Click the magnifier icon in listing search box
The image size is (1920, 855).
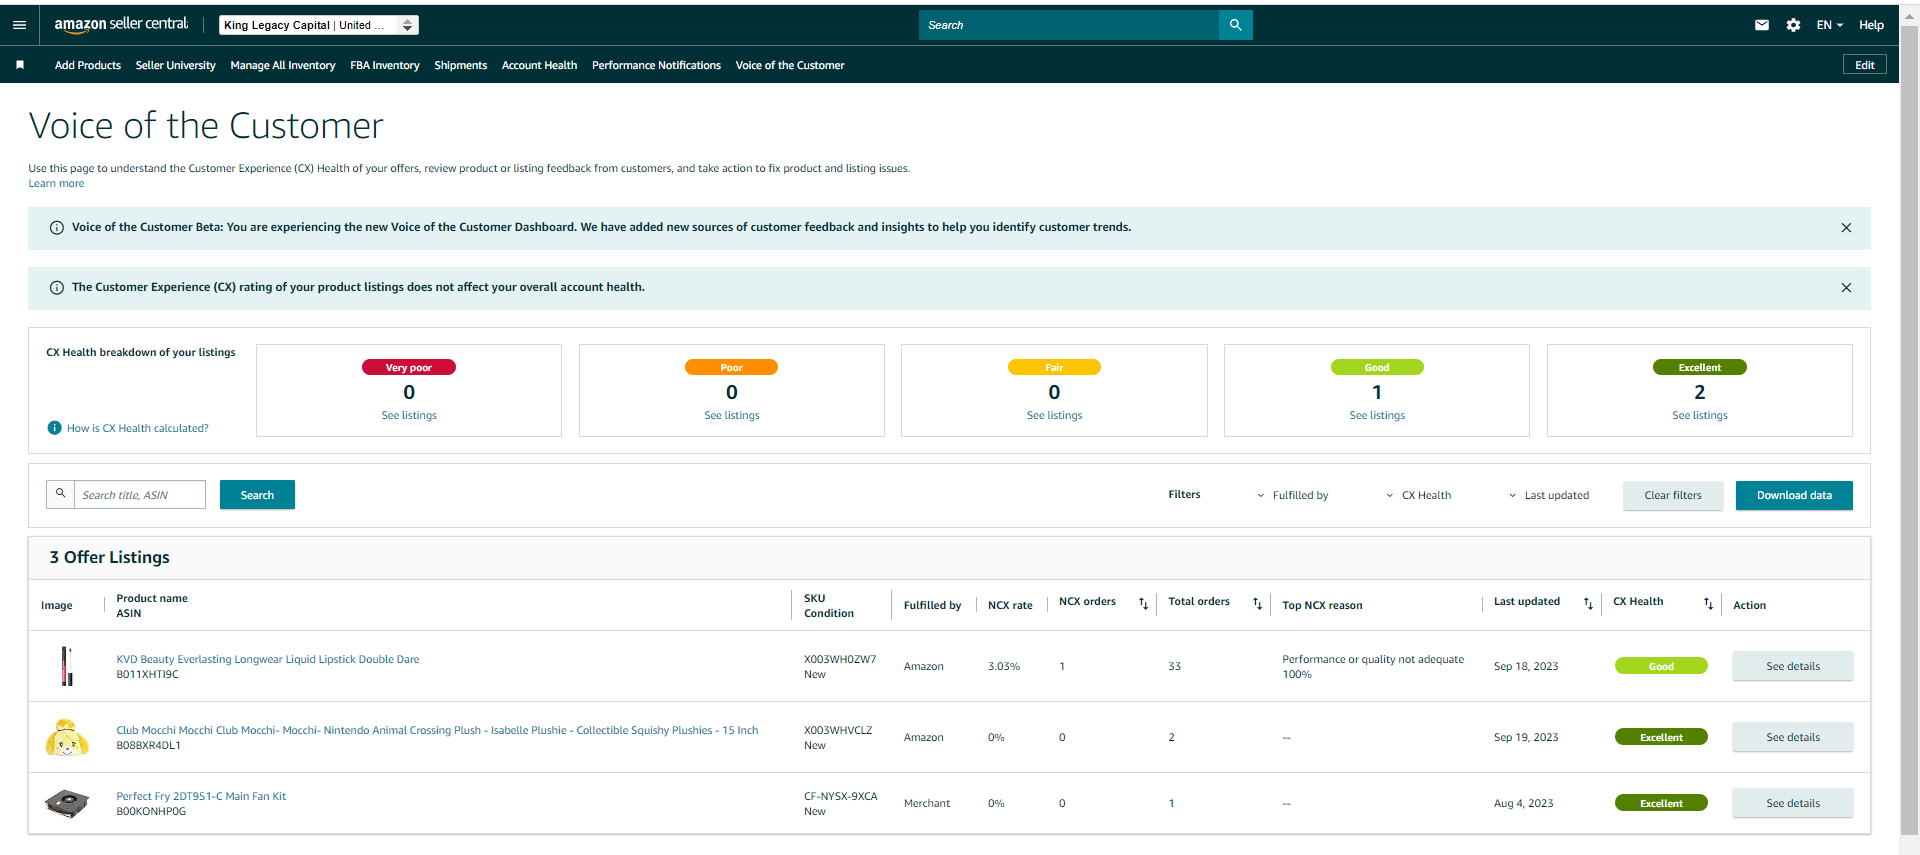click(x=60, y=494)
